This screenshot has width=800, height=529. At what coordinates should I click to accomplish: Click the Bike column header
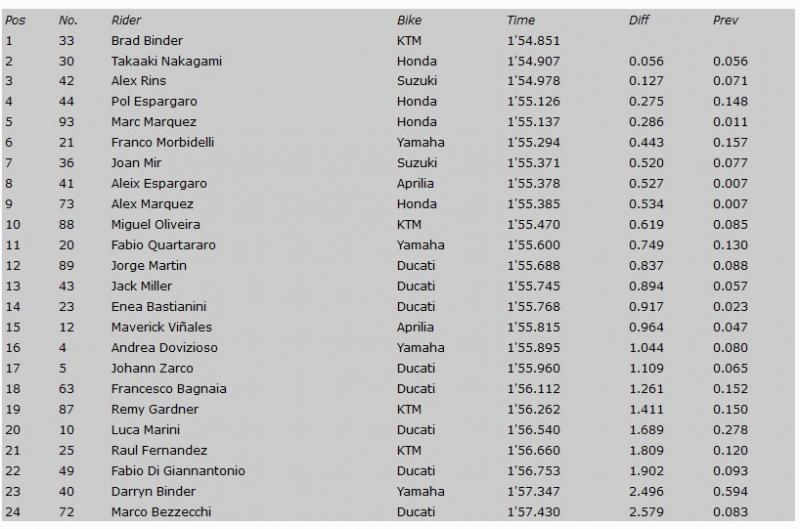[409, 20]
